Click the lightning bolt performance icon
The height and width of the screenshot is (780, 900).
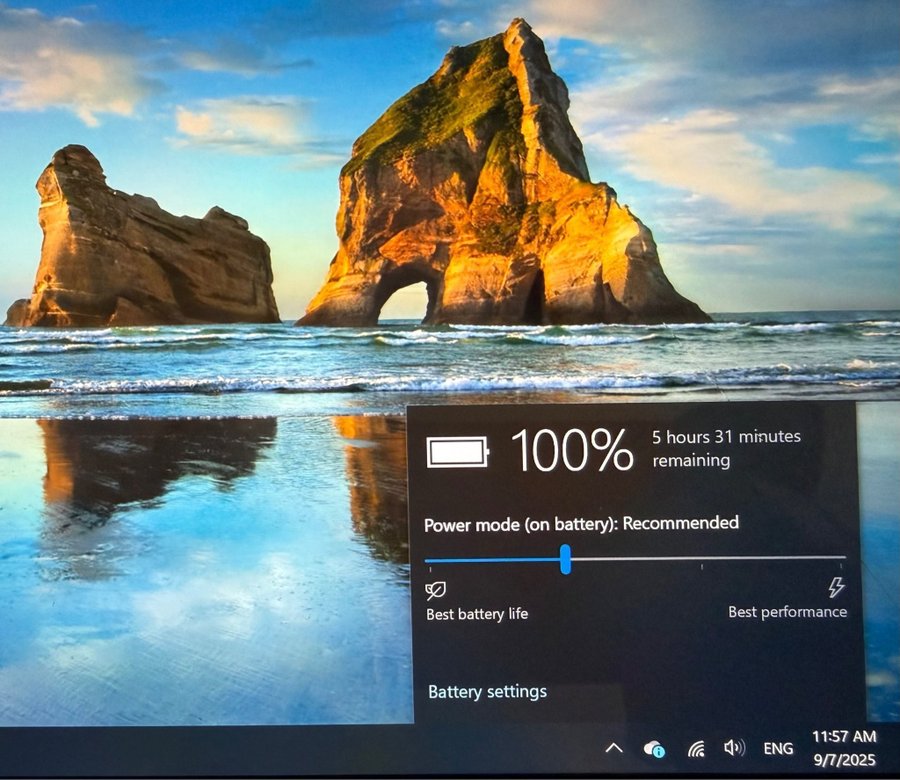[x=836, y=587]
